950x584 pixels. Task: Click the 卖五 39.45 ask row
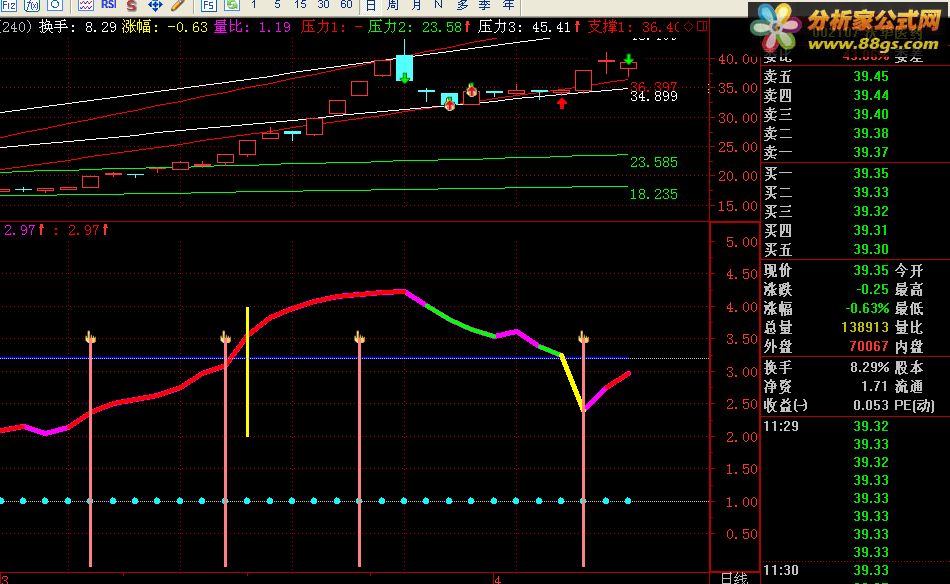[x=826, y=77]
